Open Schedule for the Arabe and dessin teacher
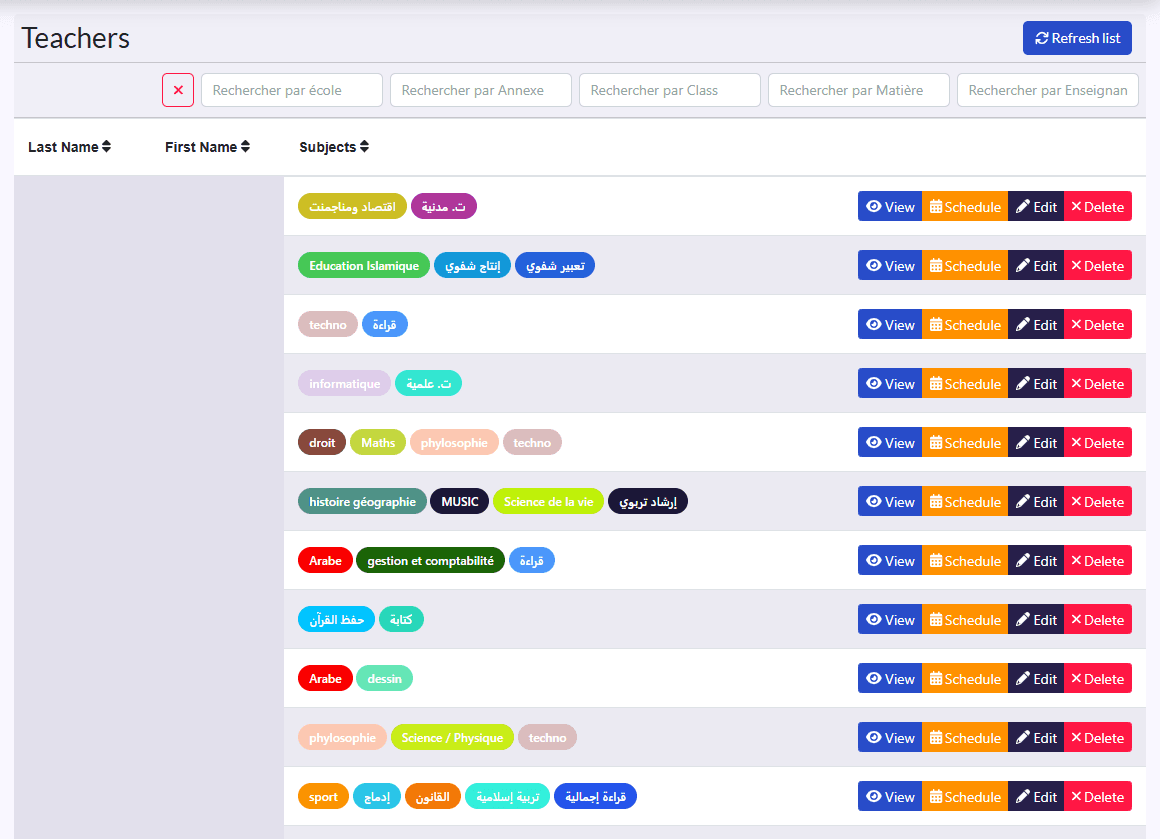Image resolution: width=1160 pixels, height=839 pixels. pos(965,678)
